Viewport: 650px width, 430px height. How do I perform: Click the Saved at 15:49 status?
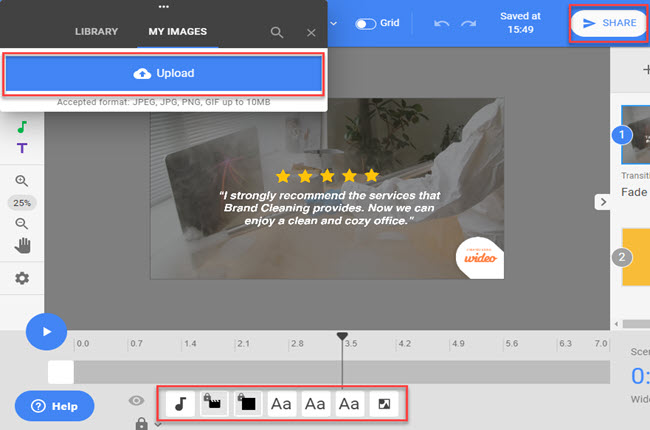coord(520,23)
